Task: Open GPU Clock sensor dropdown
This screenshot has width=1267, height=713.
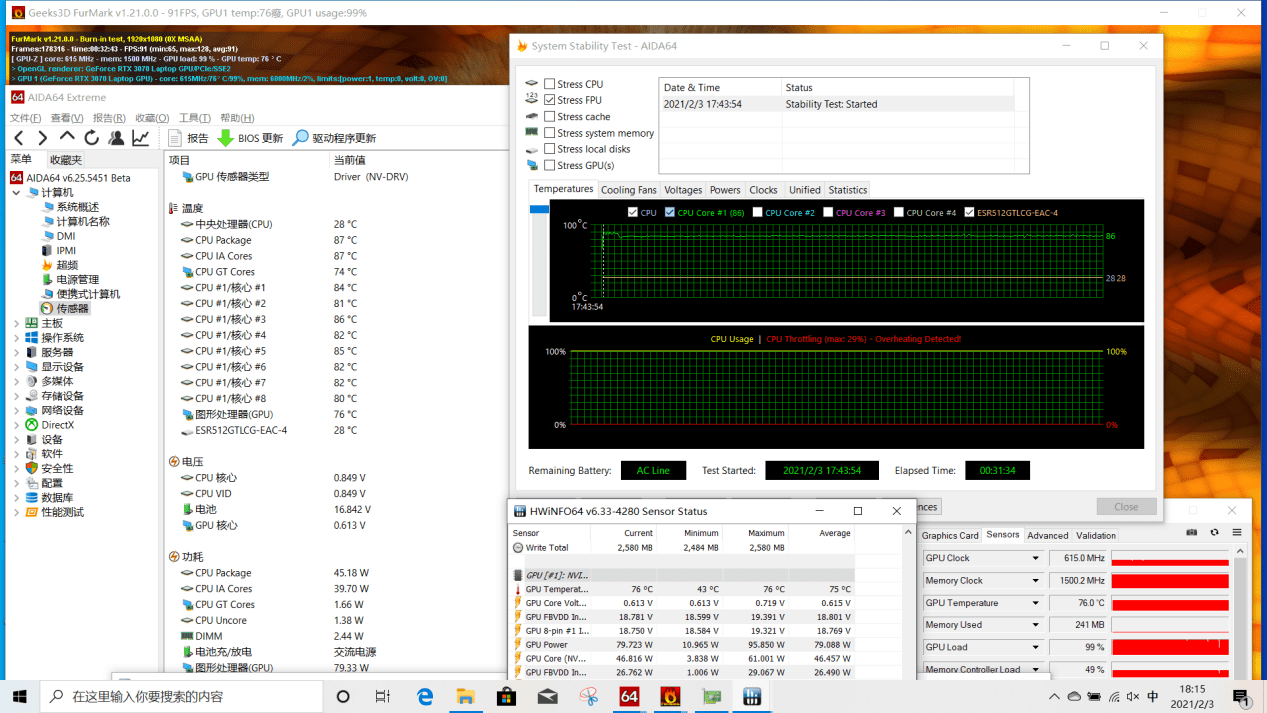Action: click(x=1036, y=558)
